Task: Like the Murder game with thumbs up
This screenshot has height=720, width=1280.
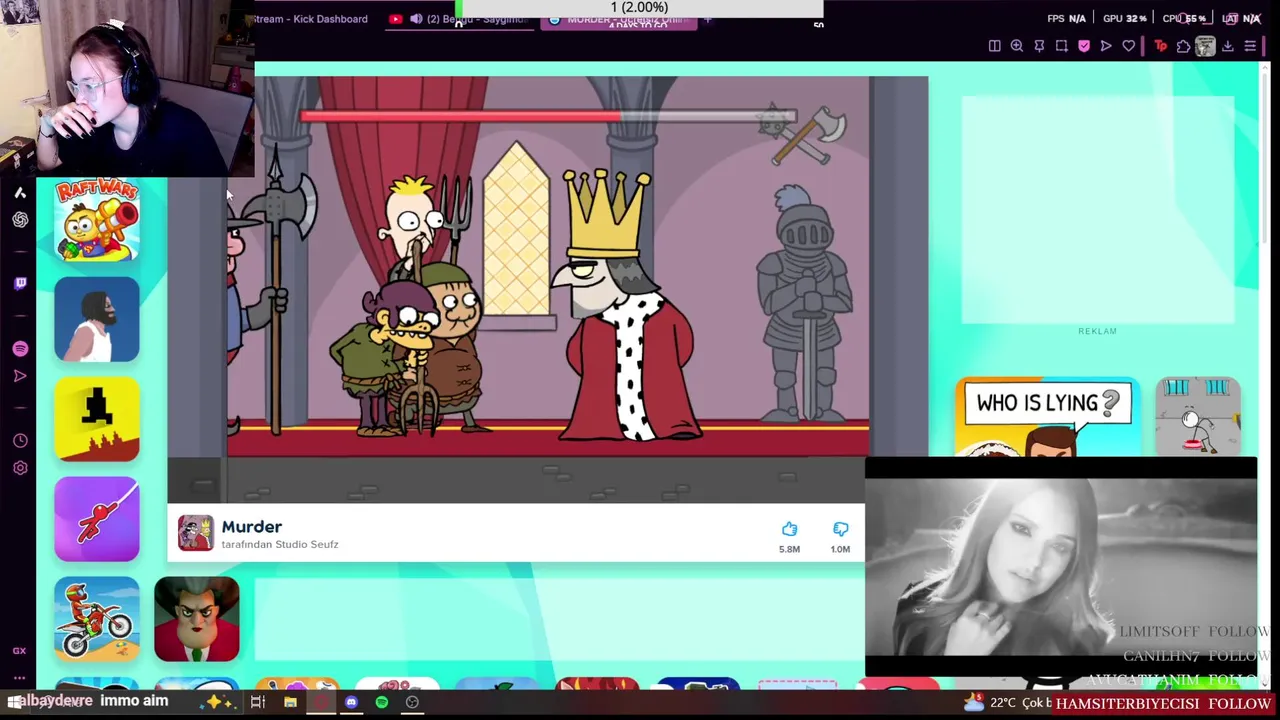Action: (789, 529)
